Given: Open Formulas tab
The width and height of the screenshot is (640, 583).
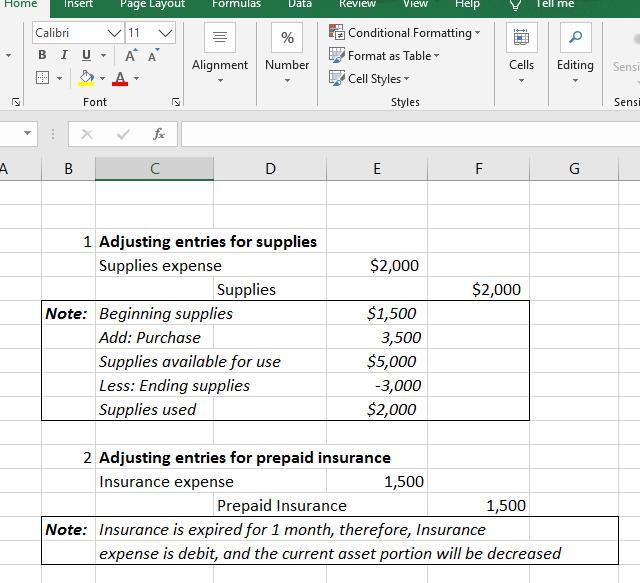Looking at the screenshot, I should tap(236, 4).
